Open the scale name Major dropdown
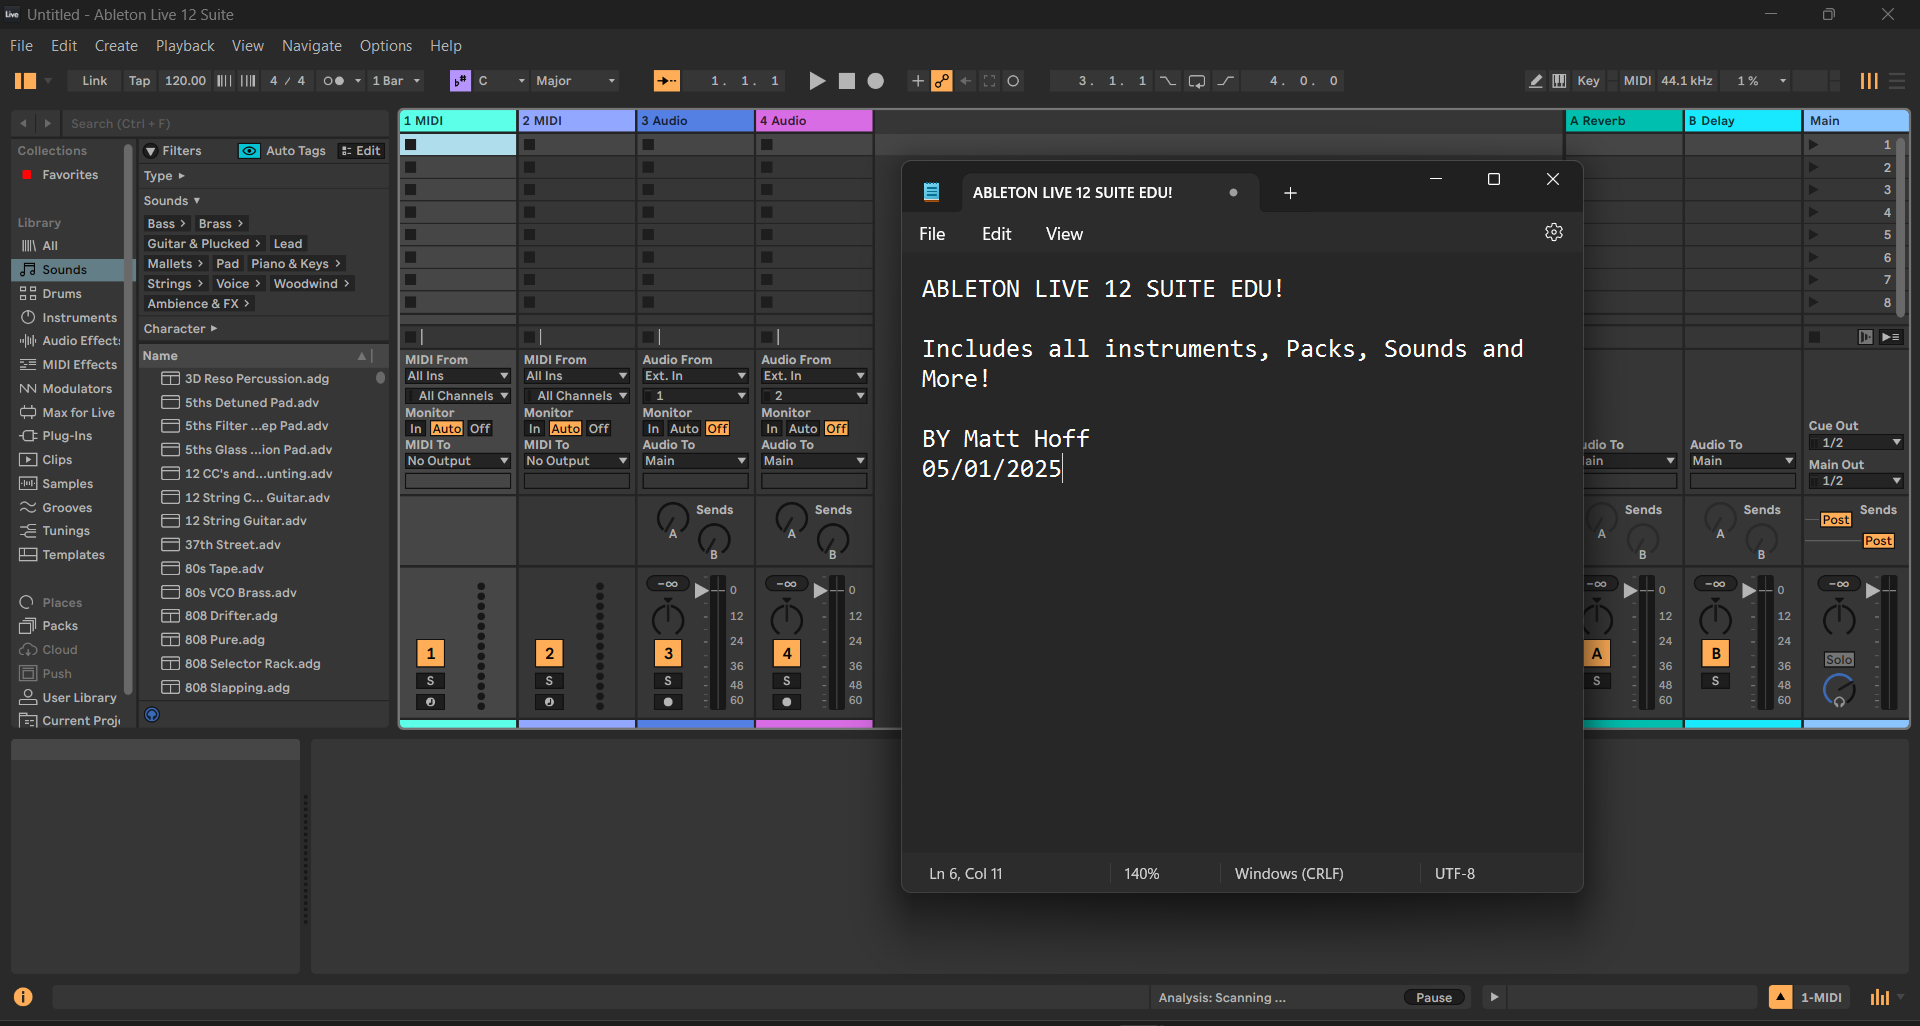Screen dimensions: 1920x1026 click(576, 81)
